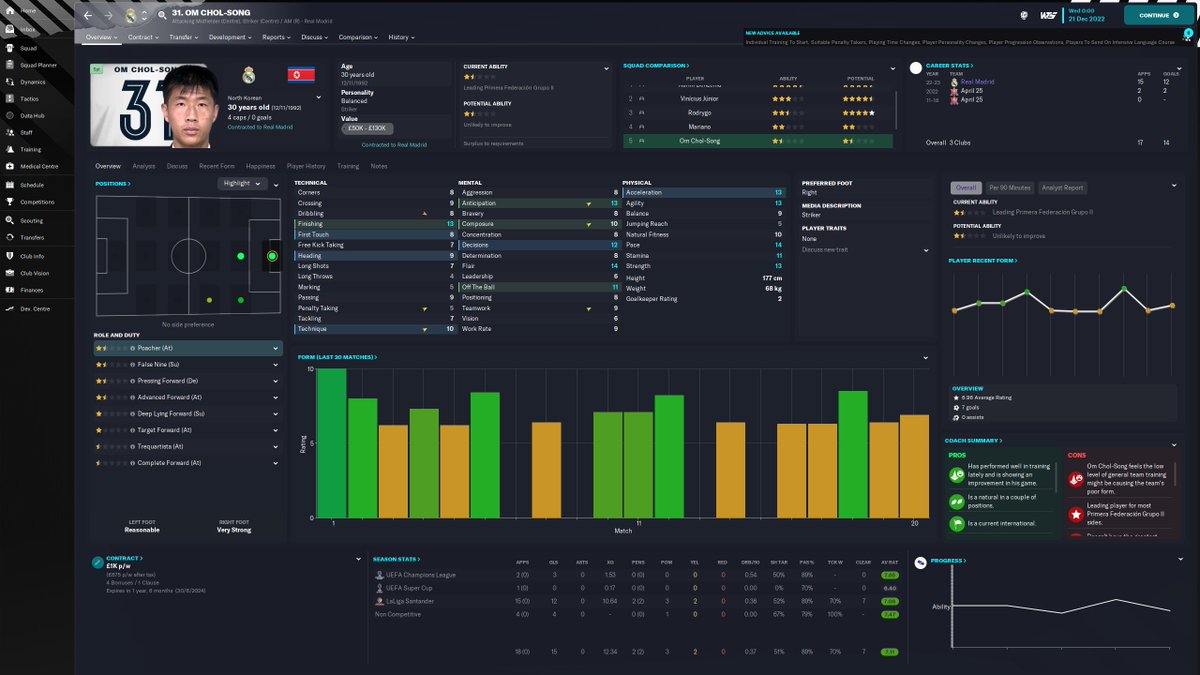Viewport: 1200px width, 675px height.
Task: Switch to Player History tab
Action: click(x=306, y=166)
